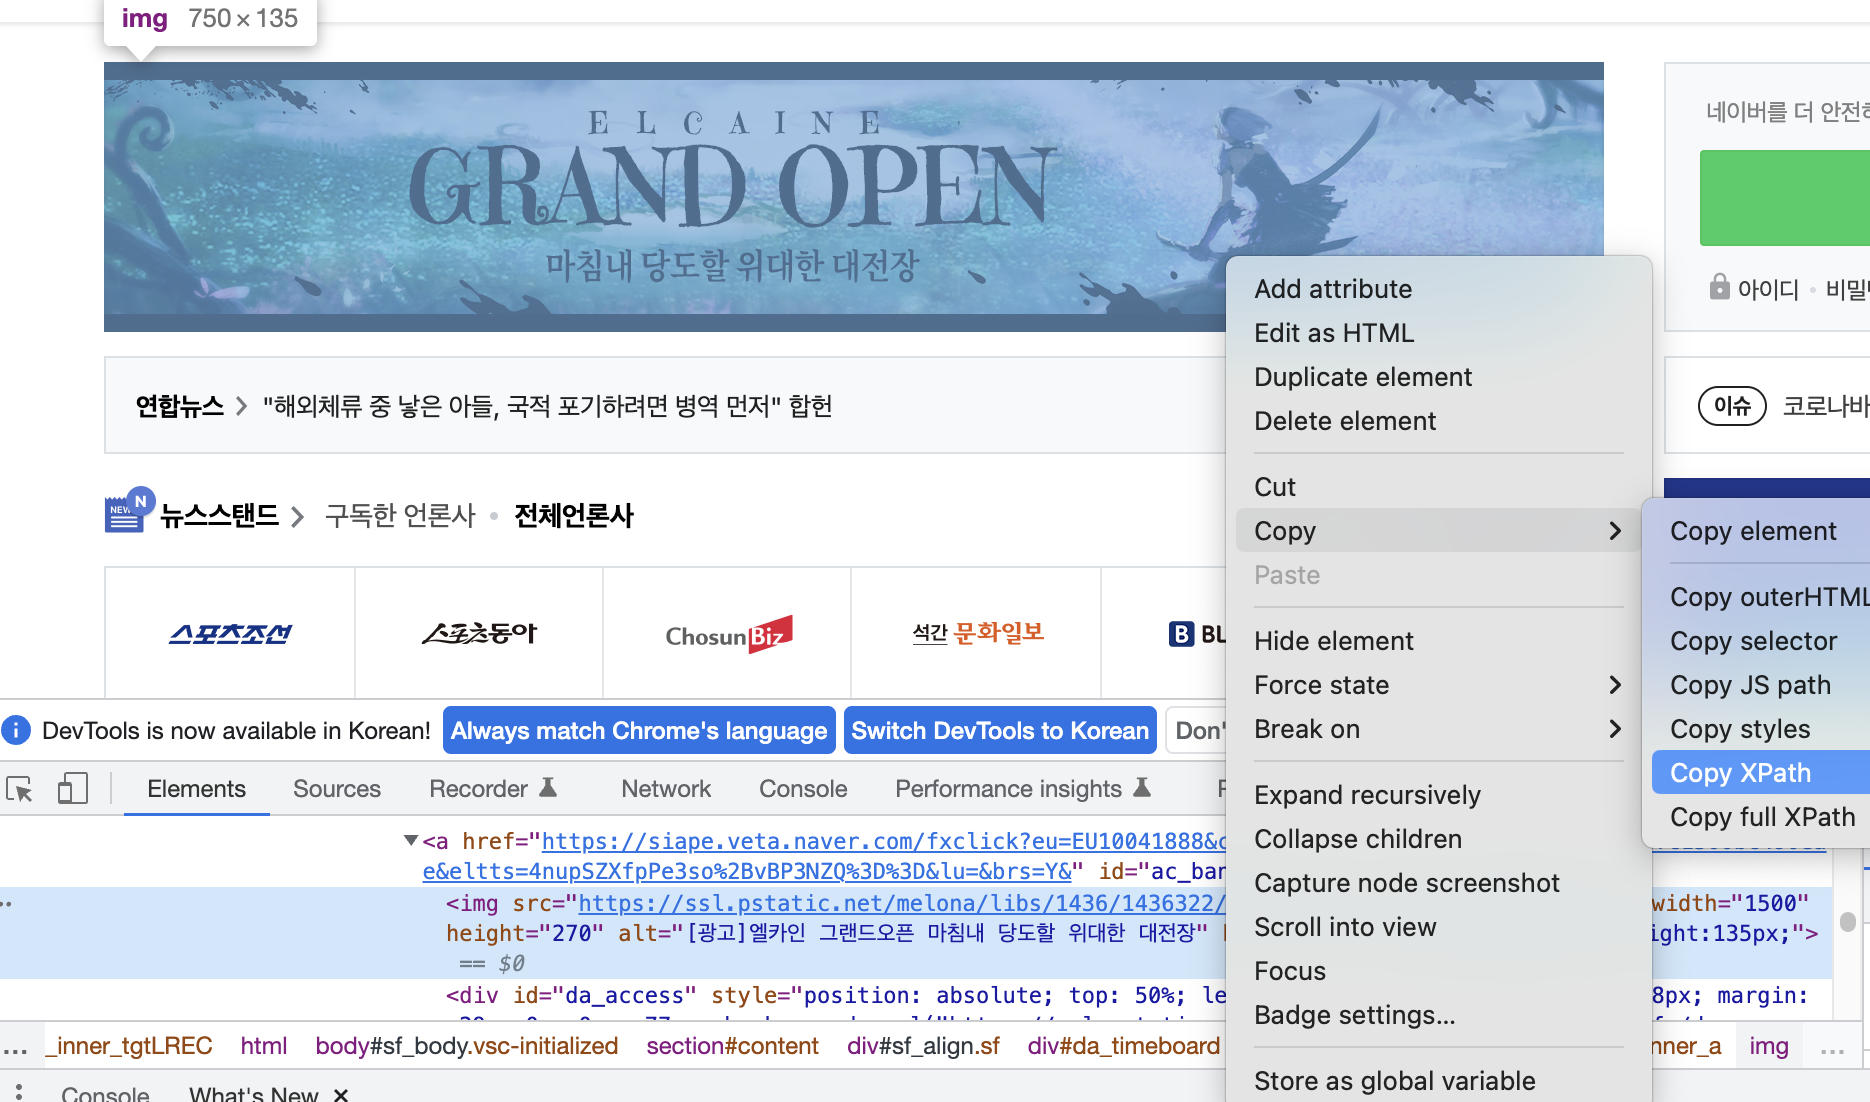Click the highlighted Copy XPath item
Viewport: 1870px width, 1102px height.
pos(1761,772)
